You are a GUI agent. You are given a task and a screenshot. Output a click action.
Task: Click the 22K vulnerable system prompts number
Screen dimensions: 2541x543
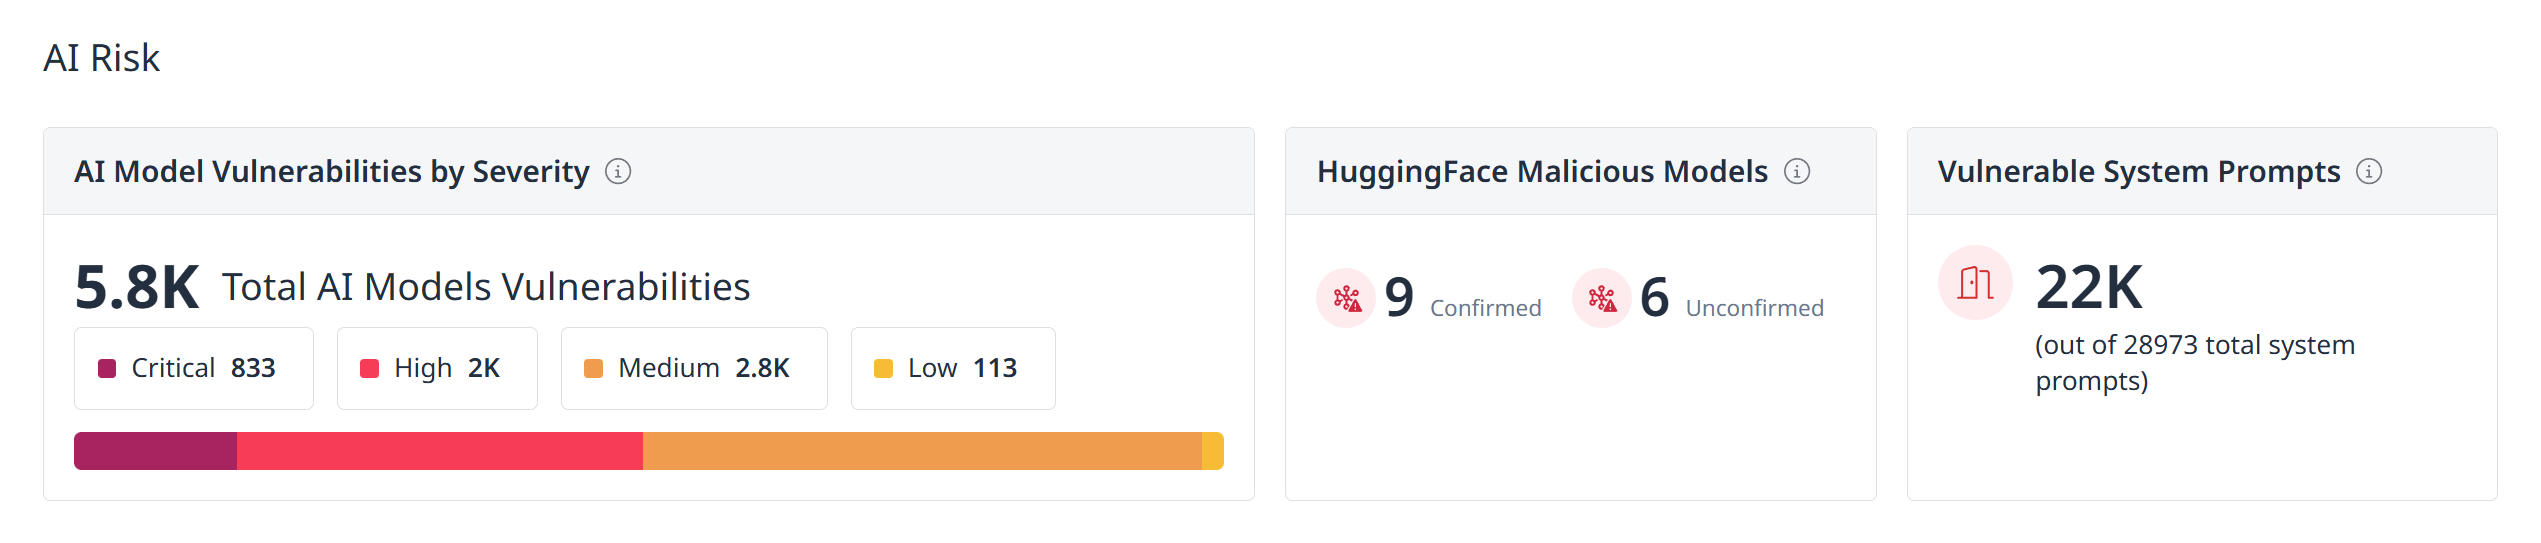(x=2089, y=287)
